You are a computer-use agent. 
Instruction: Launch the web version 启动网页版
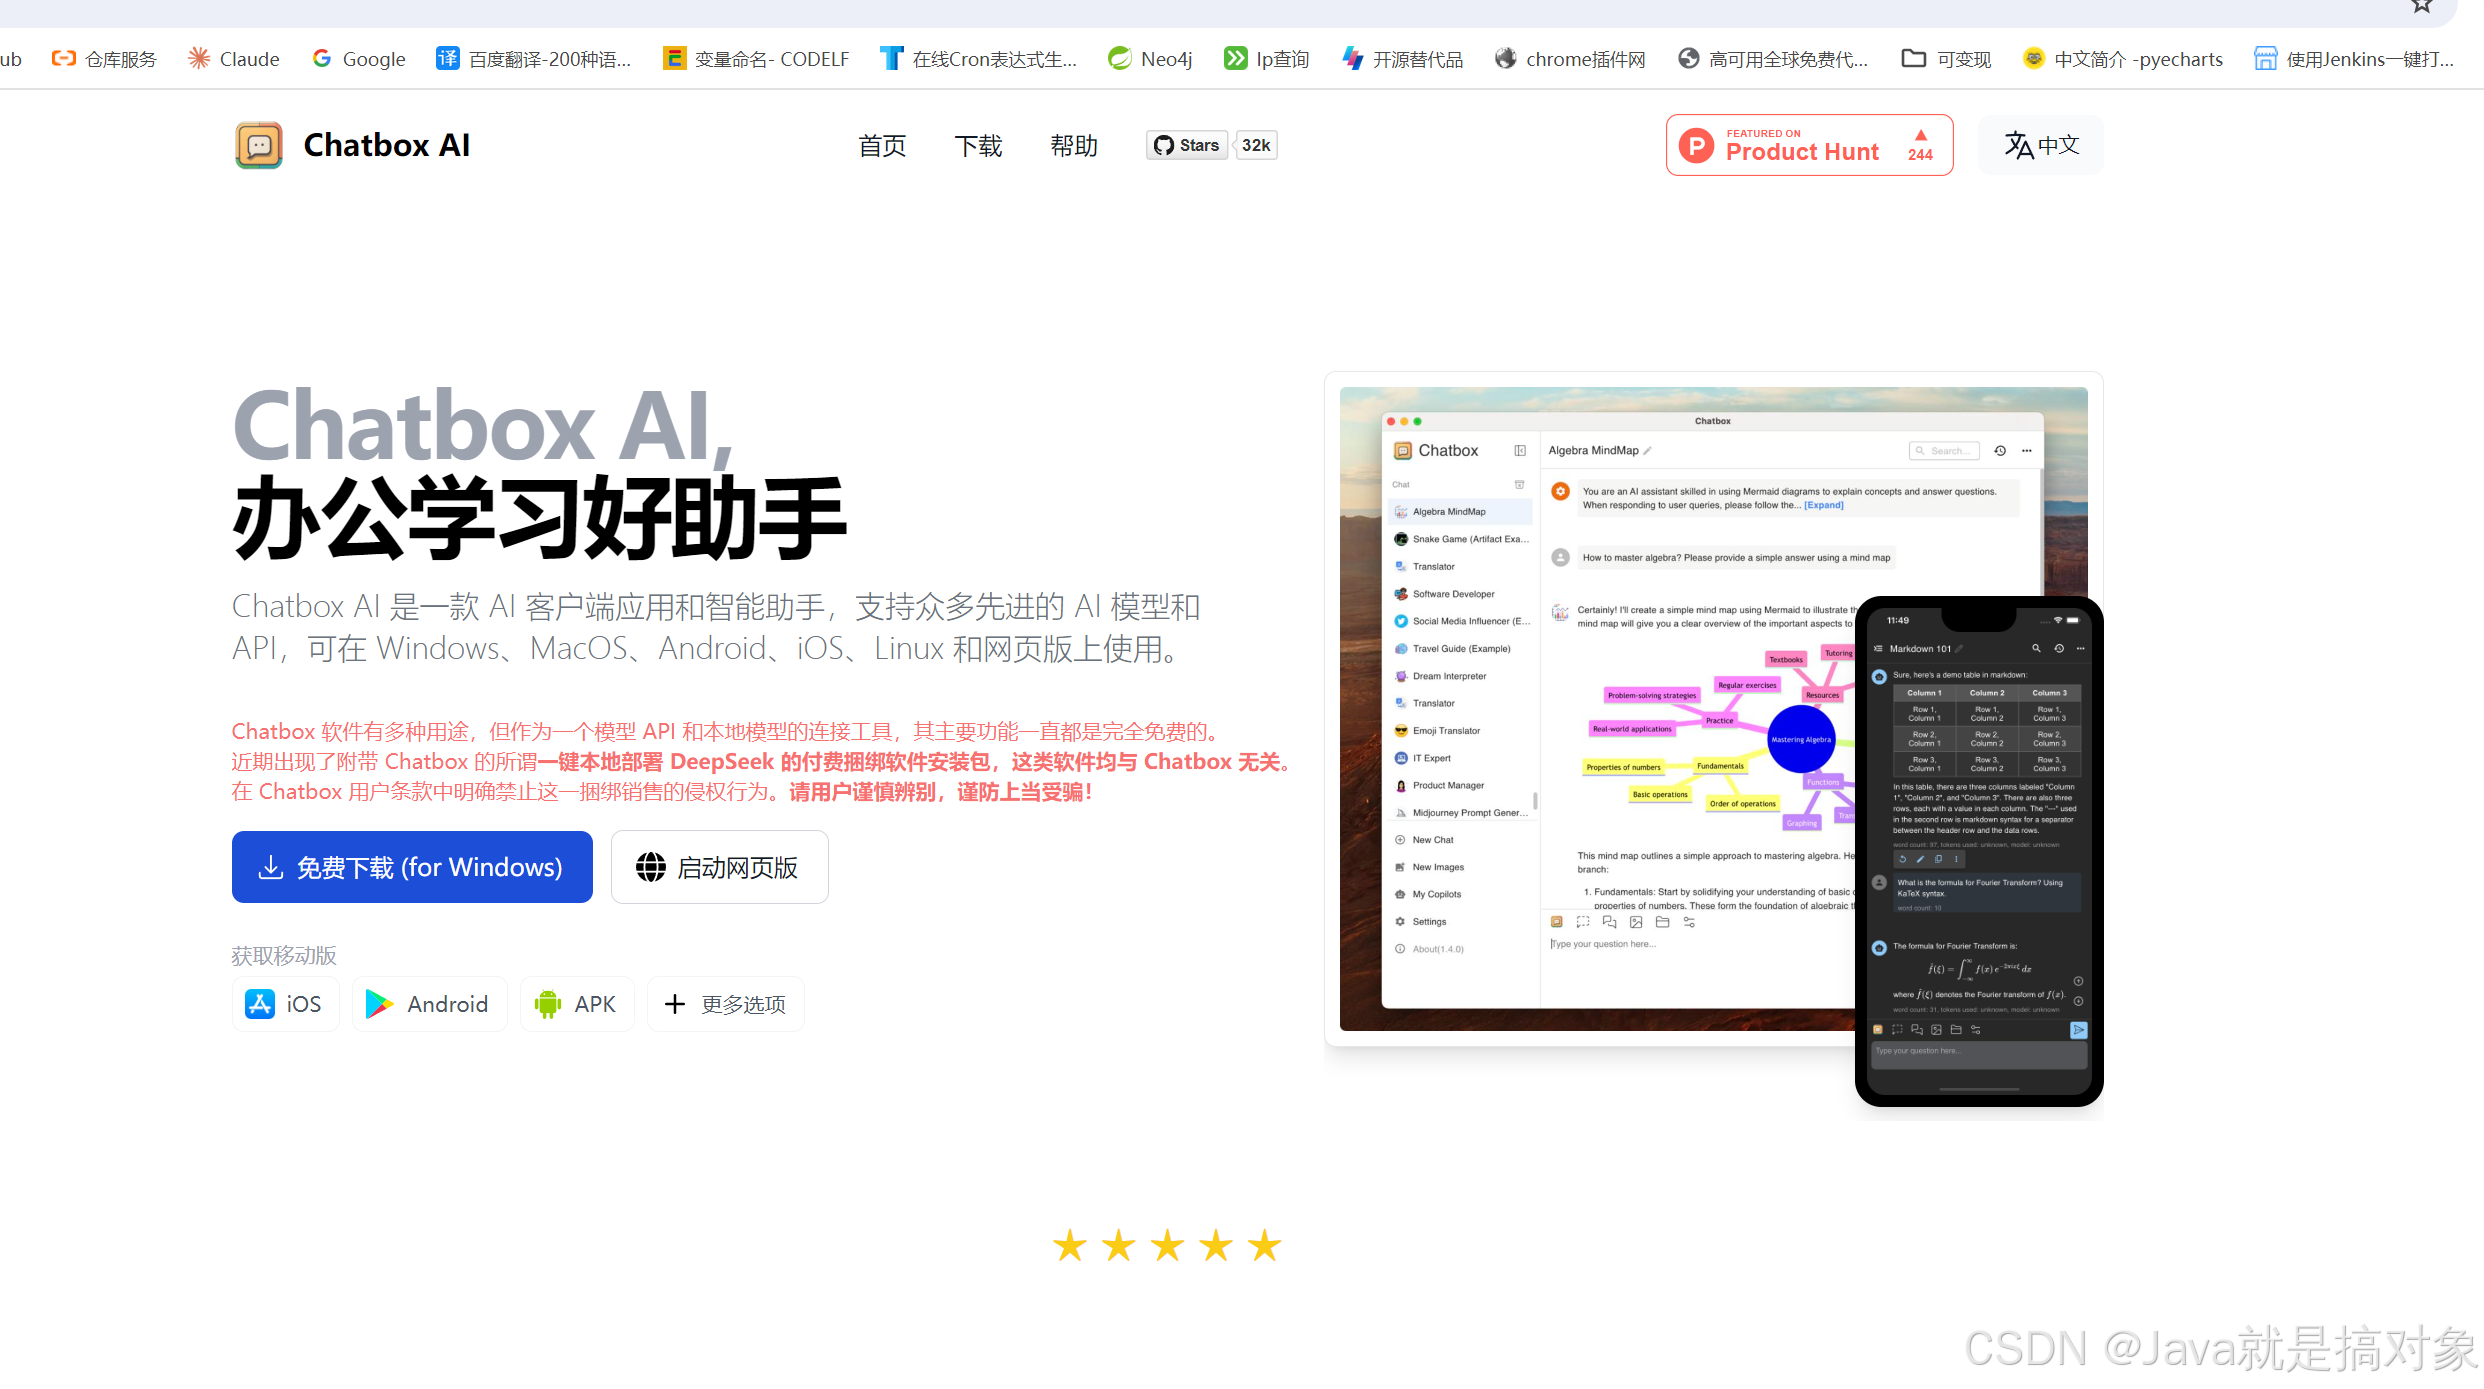pos(719,867)
